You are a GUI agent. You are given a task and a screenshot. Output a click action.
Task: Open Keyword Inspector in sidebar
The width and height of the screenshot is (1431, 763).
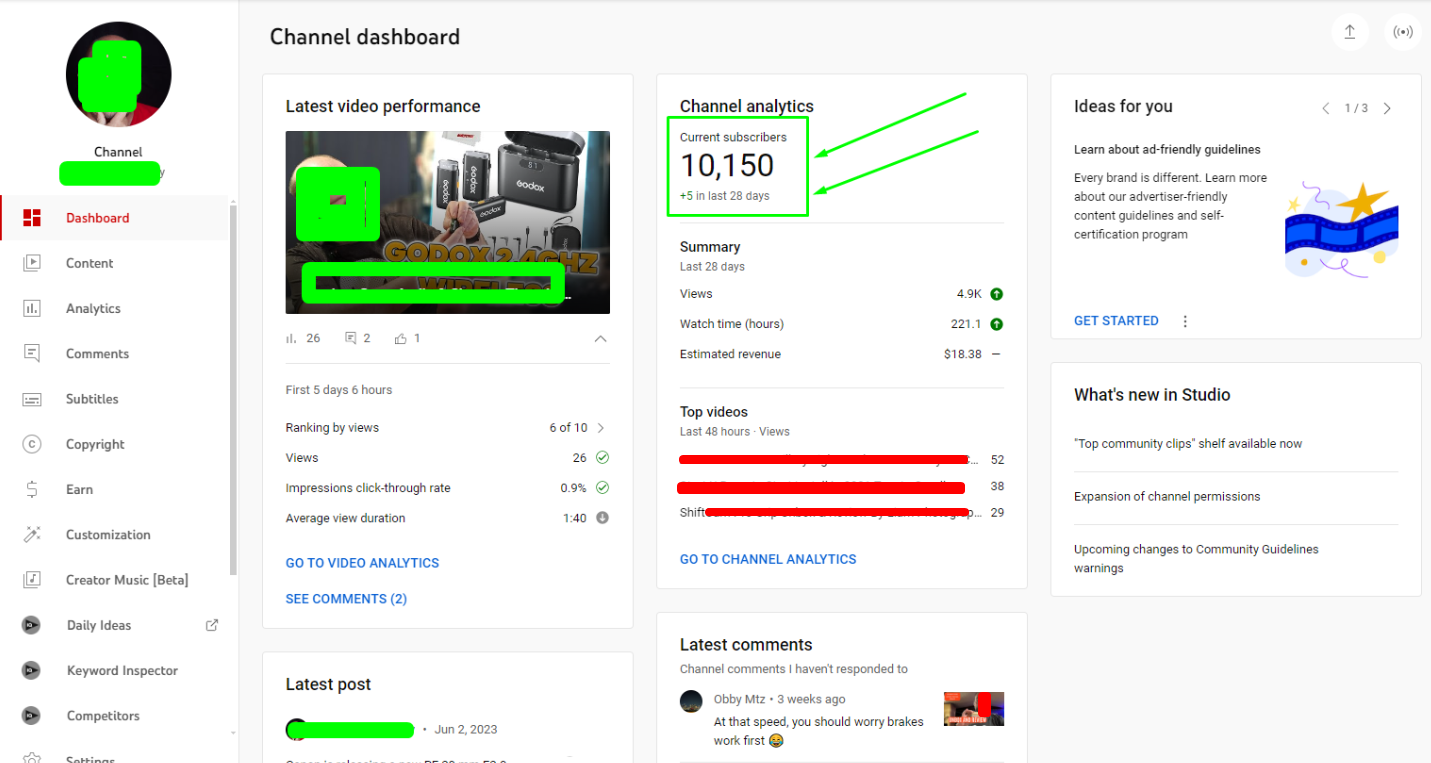(x=122, y=671)
